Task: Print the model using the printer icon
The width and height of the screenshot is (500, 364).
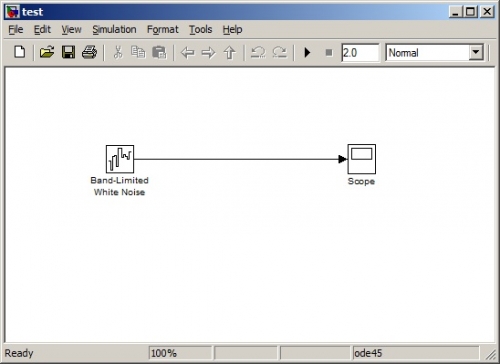Action: [x=89, y=52]
